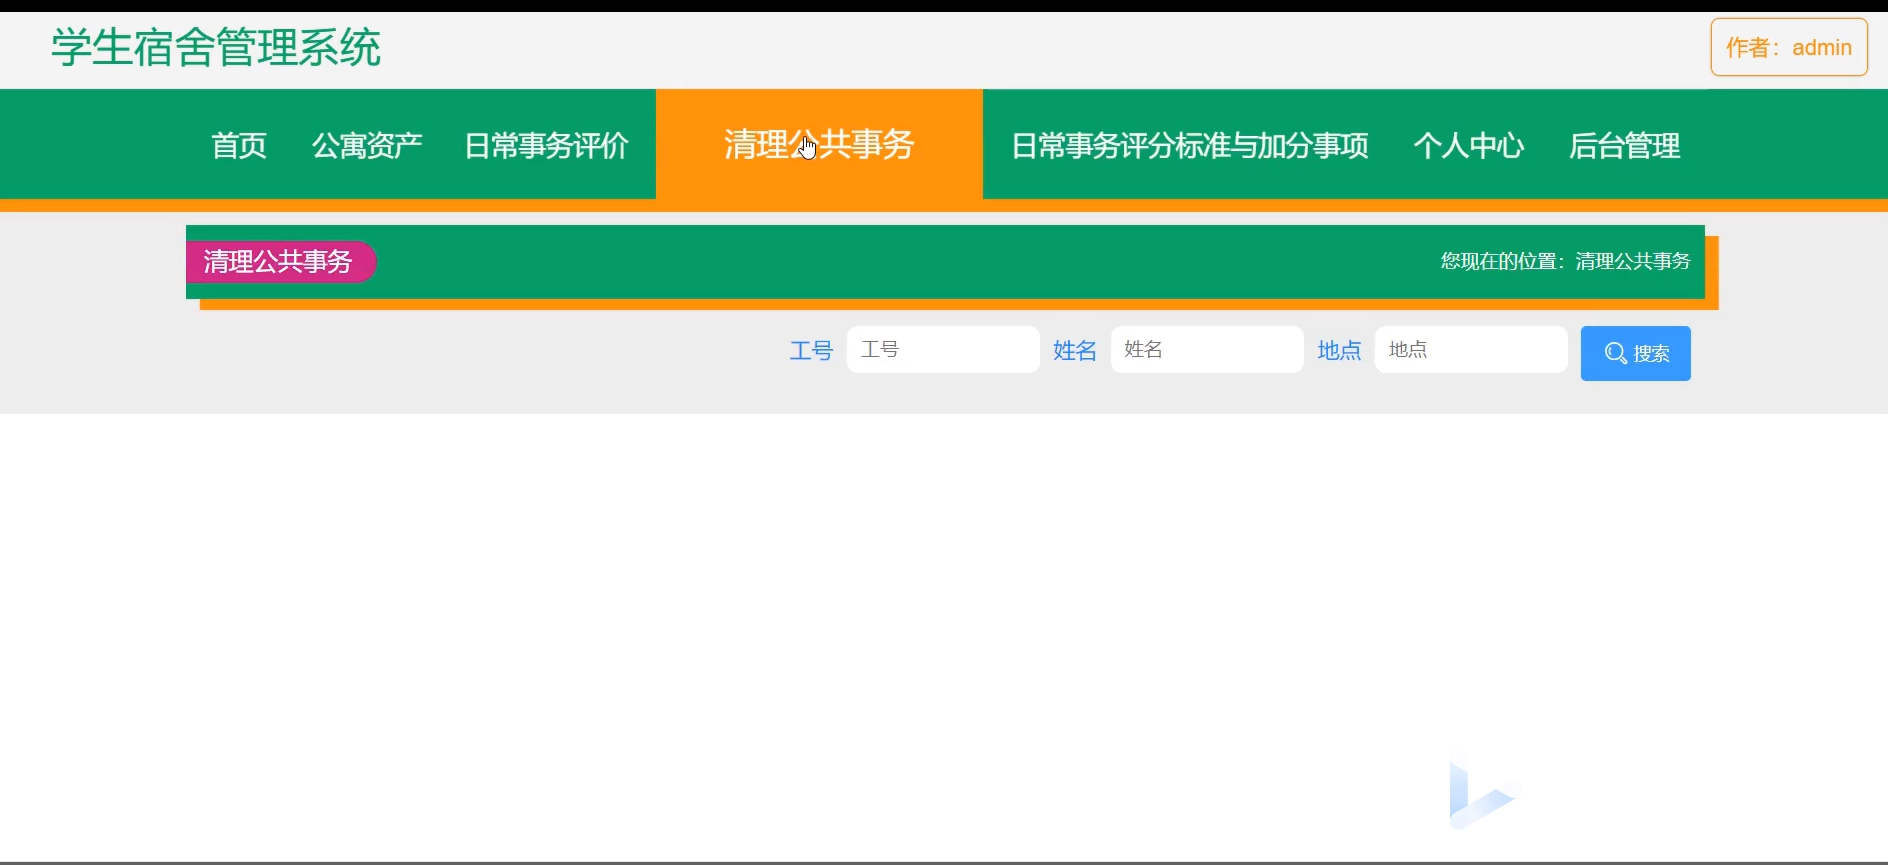Click the 搜索 button

tap(1635, 353)
